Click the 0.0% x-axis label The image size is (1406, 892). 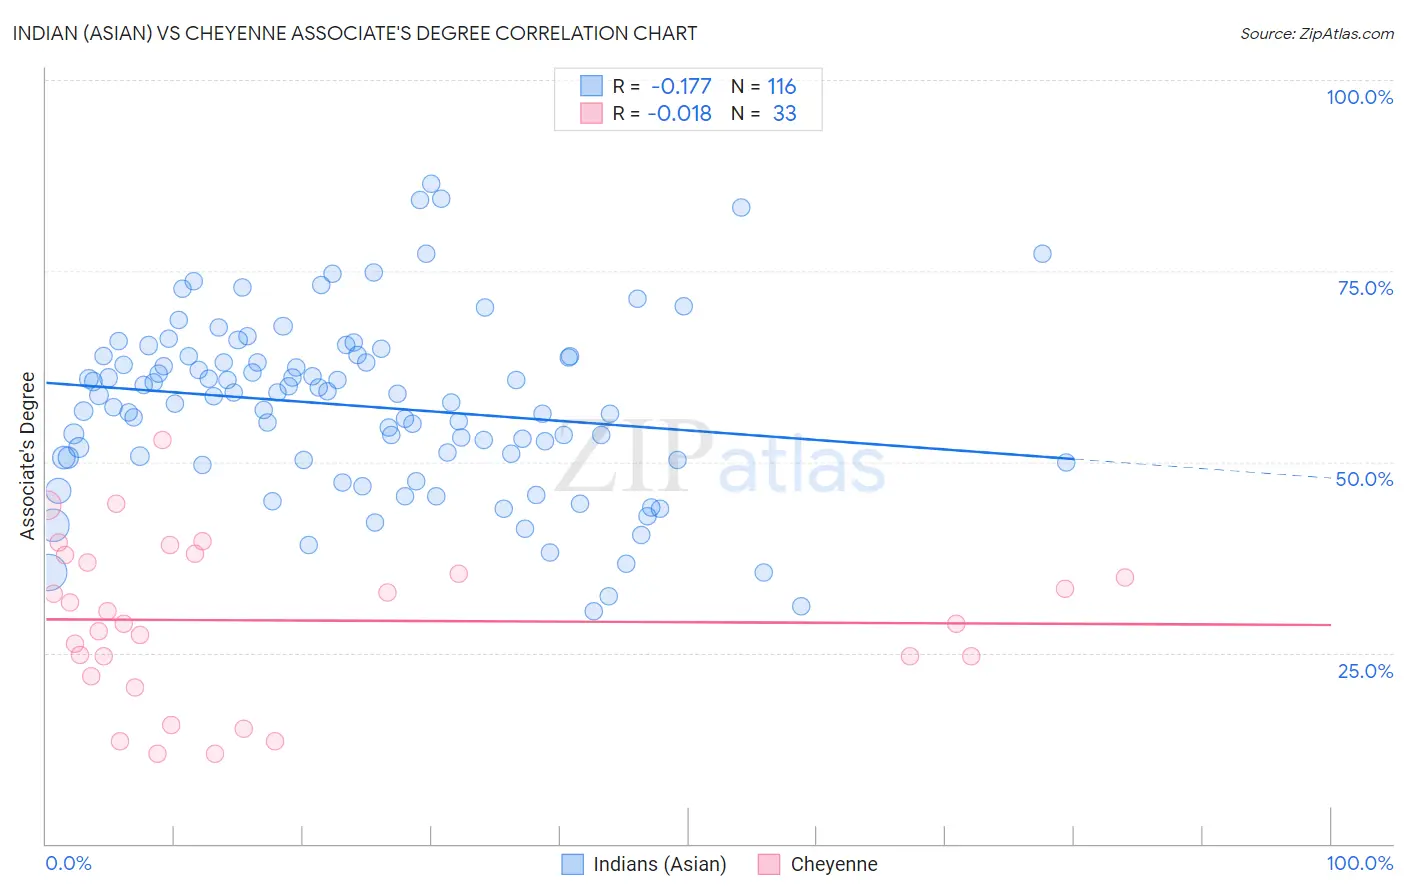[x=68, y=863]
